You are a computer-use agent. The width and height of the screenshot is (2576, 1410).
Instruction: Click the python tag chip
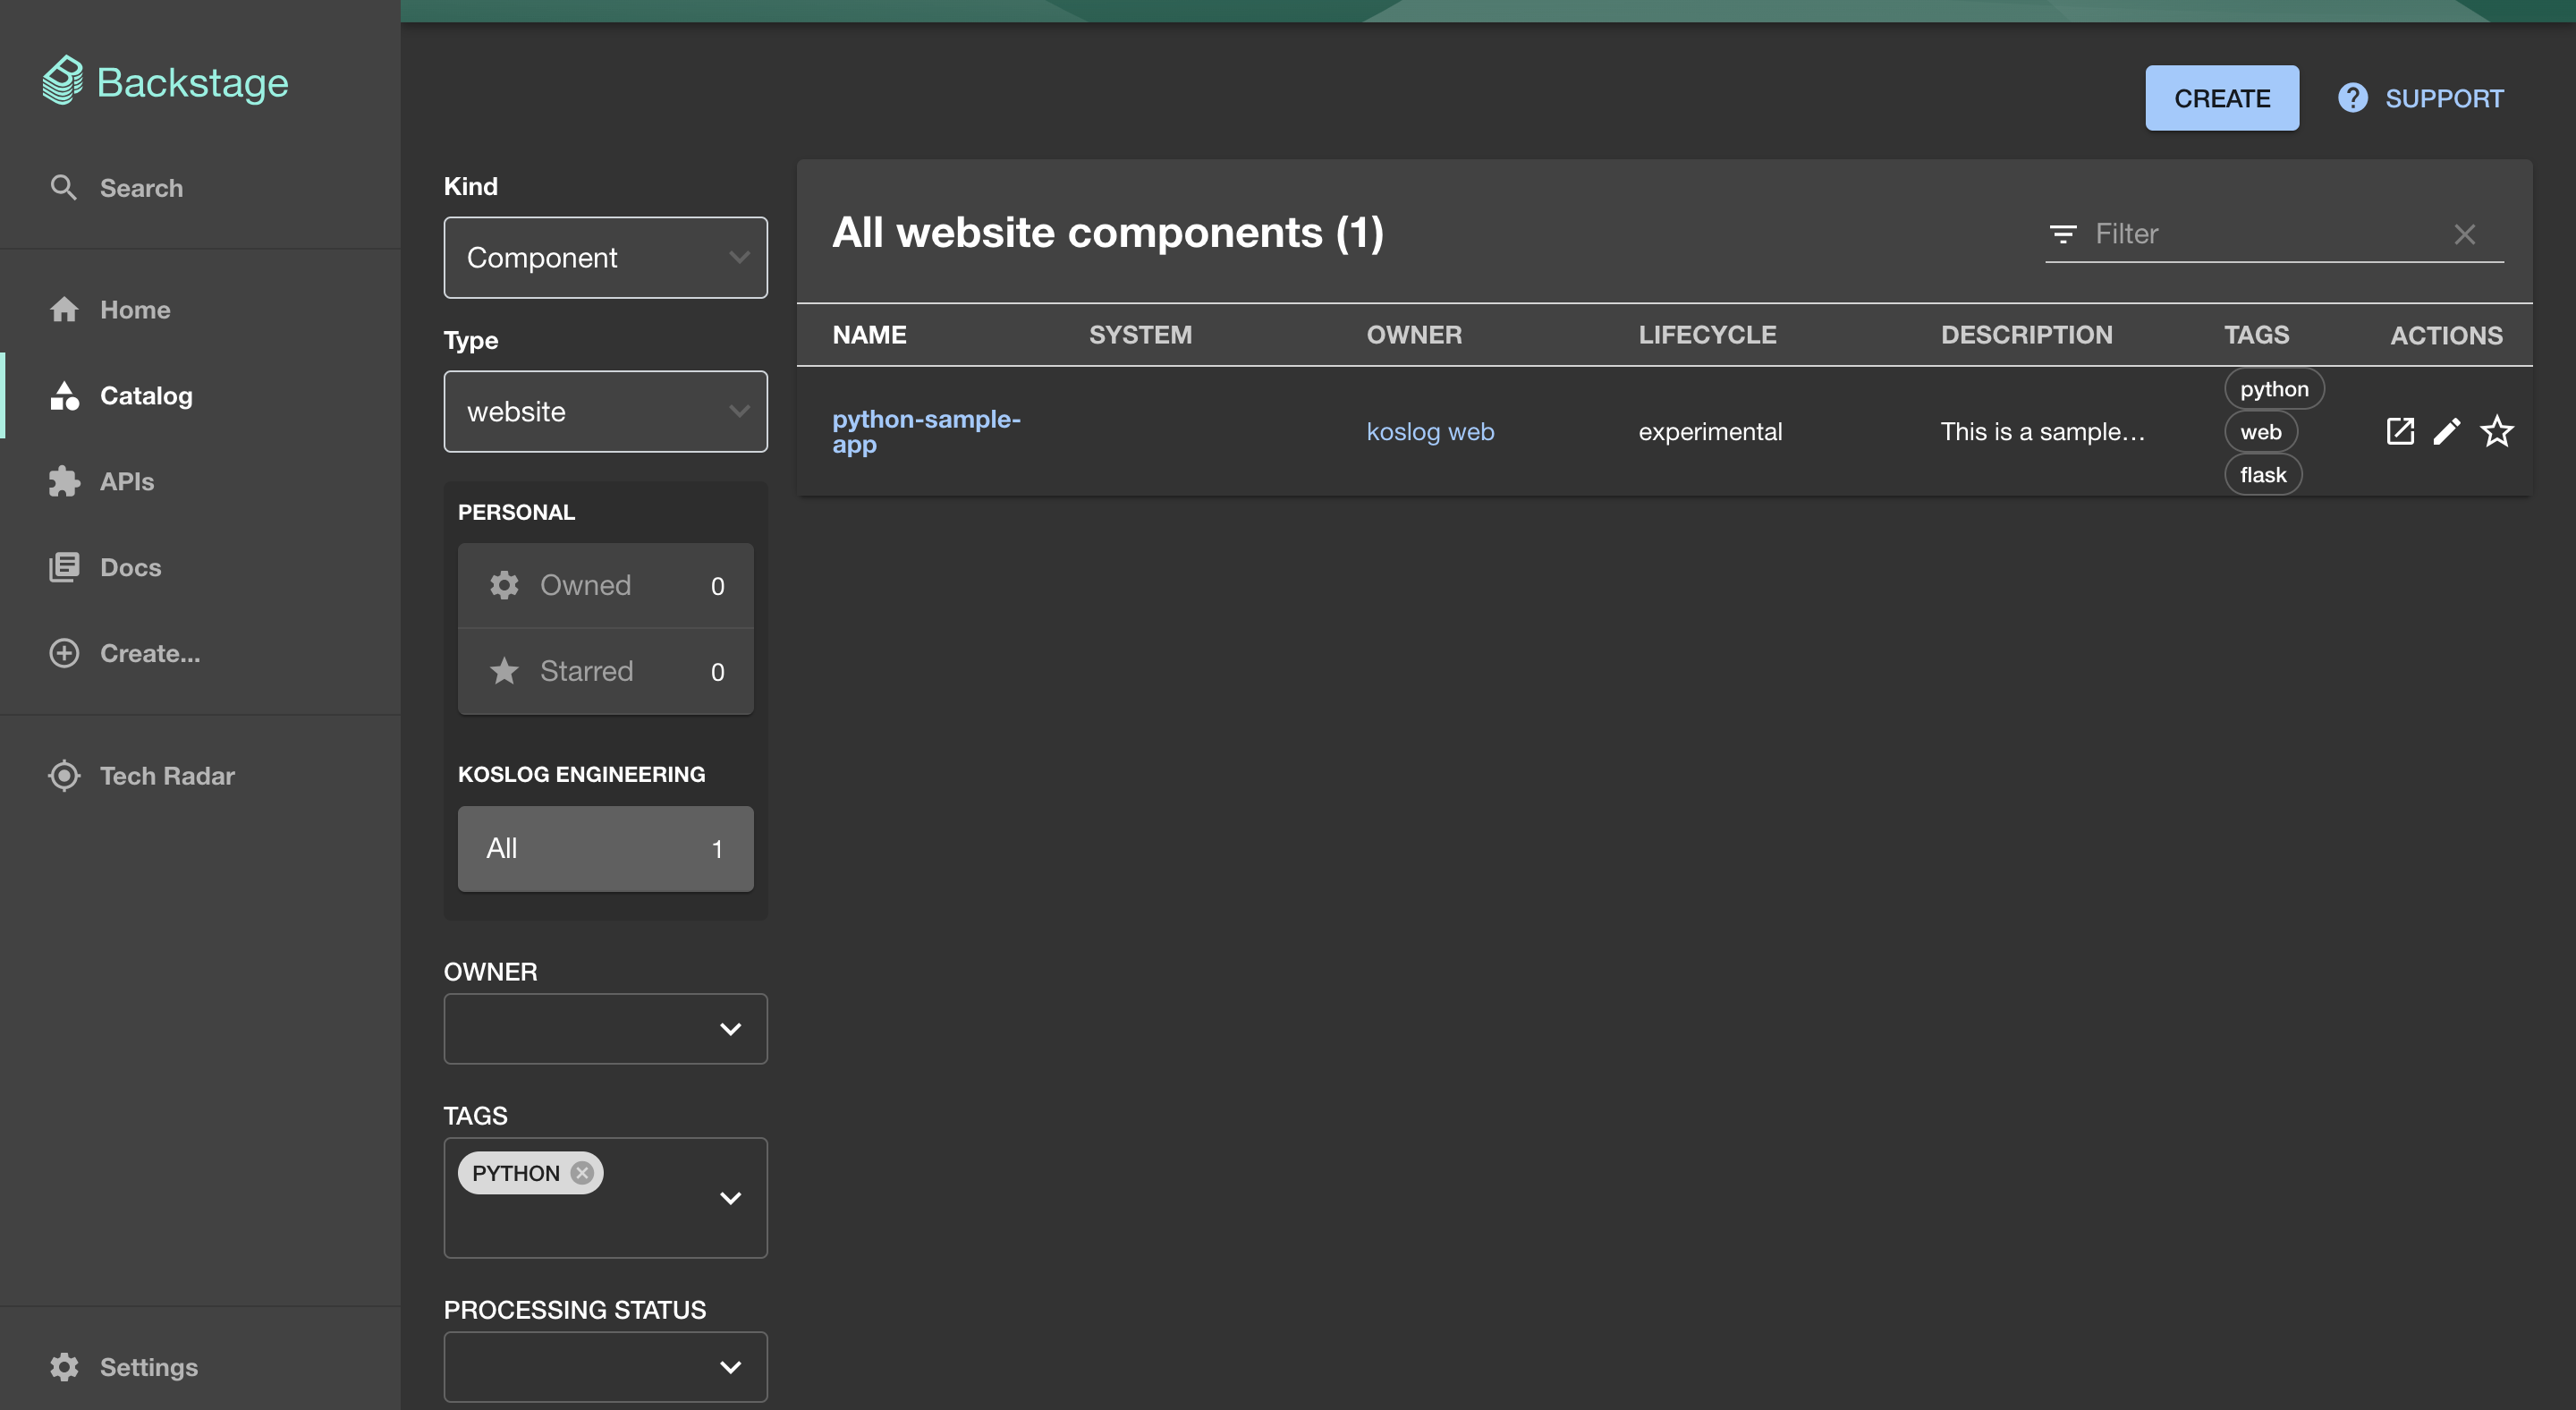(x=2274, y=389)
